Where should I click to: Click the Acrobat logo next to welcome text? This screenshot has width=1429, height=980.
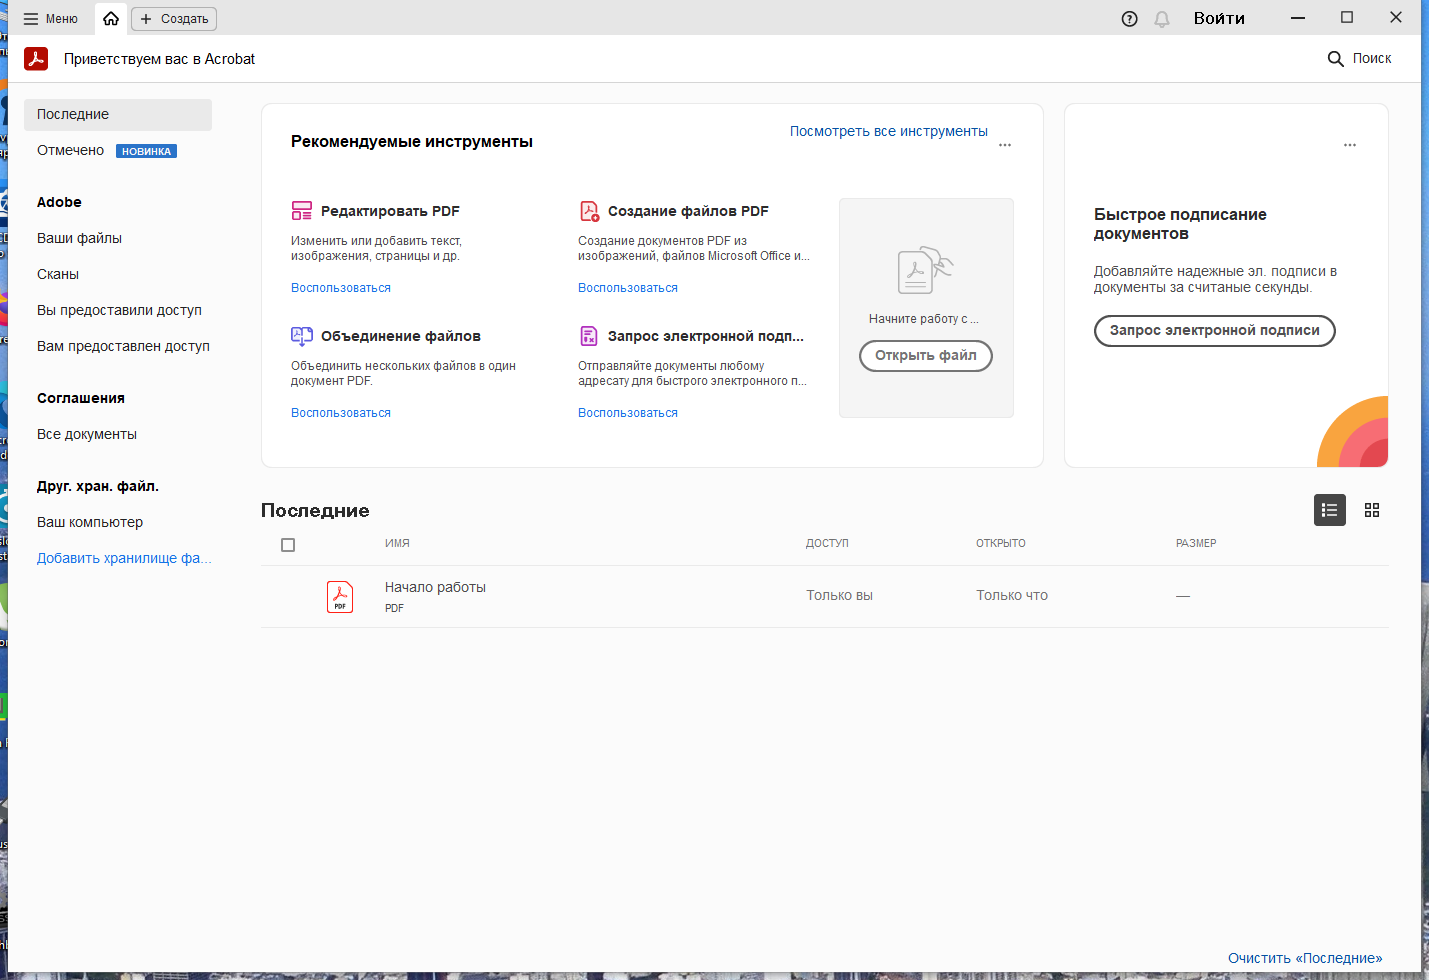click(36, 59)
